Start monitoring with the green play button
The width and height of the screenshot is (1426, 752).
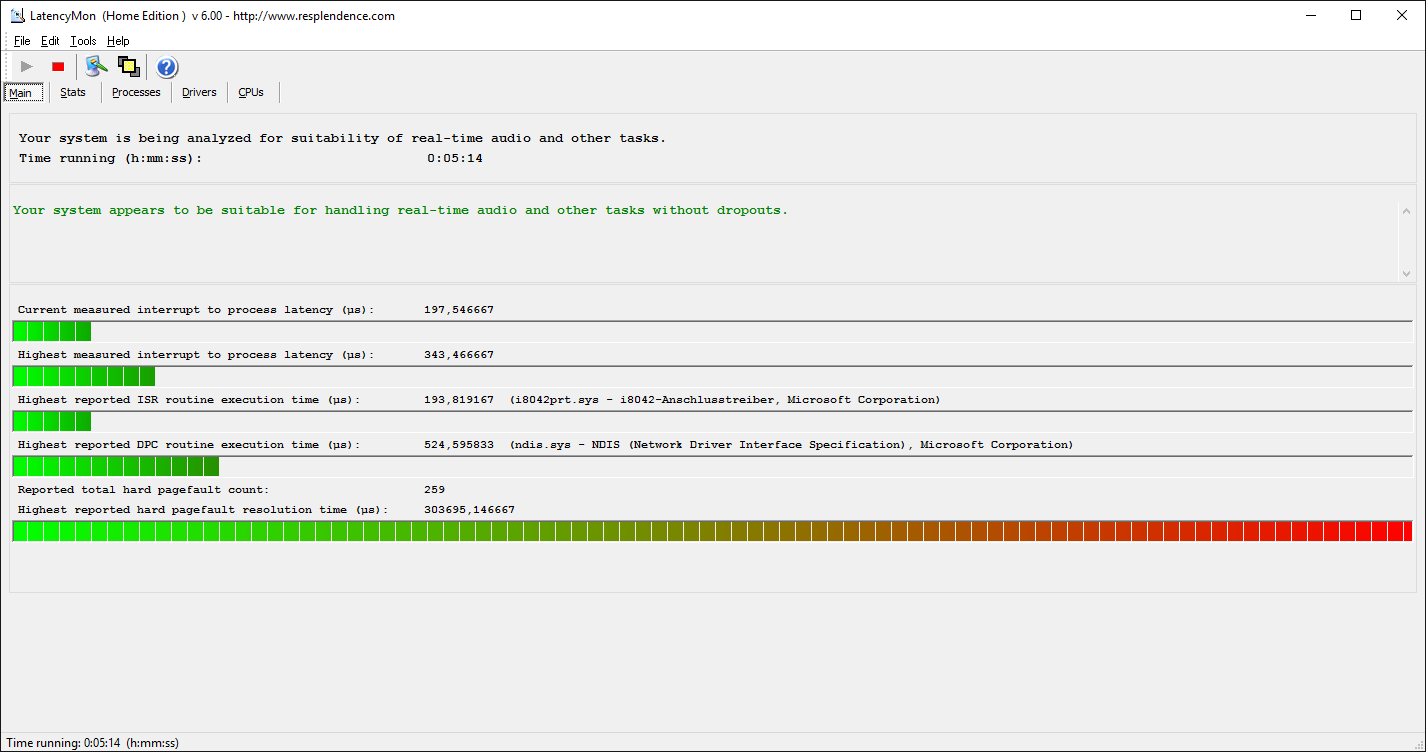27,67
